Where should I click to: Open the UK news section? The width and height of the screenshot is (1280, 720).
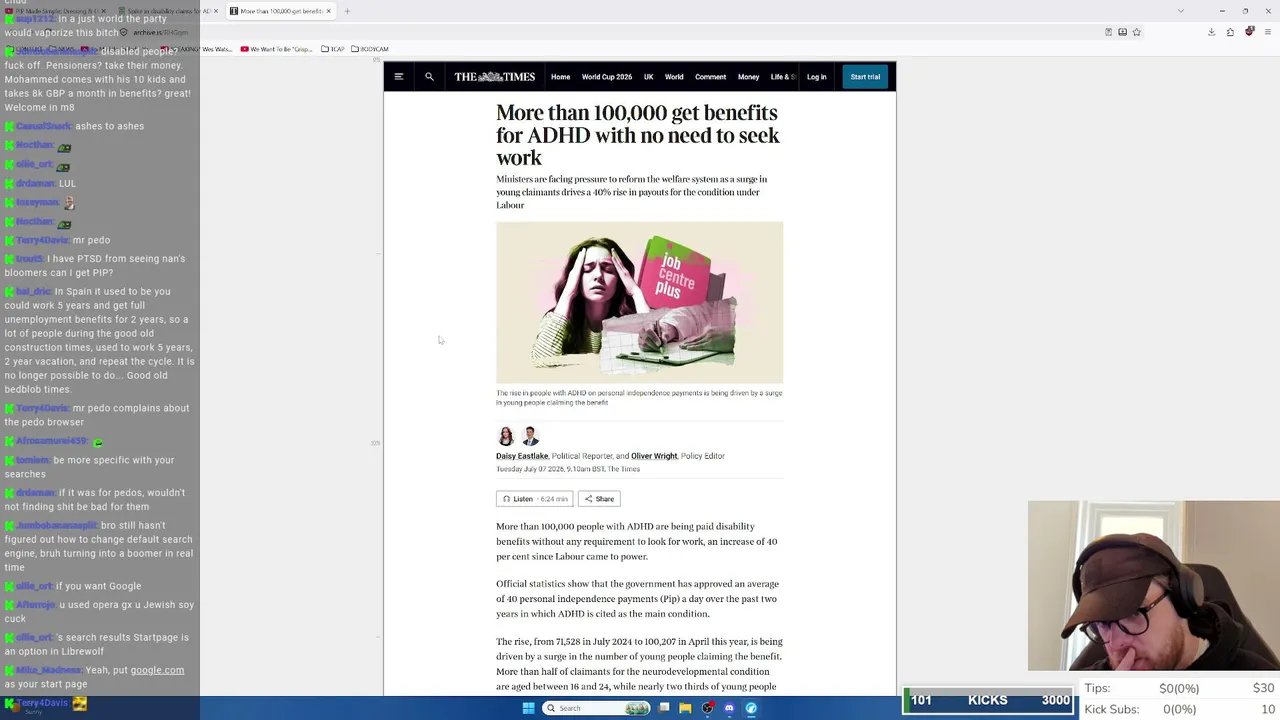(x=648, y=77)
